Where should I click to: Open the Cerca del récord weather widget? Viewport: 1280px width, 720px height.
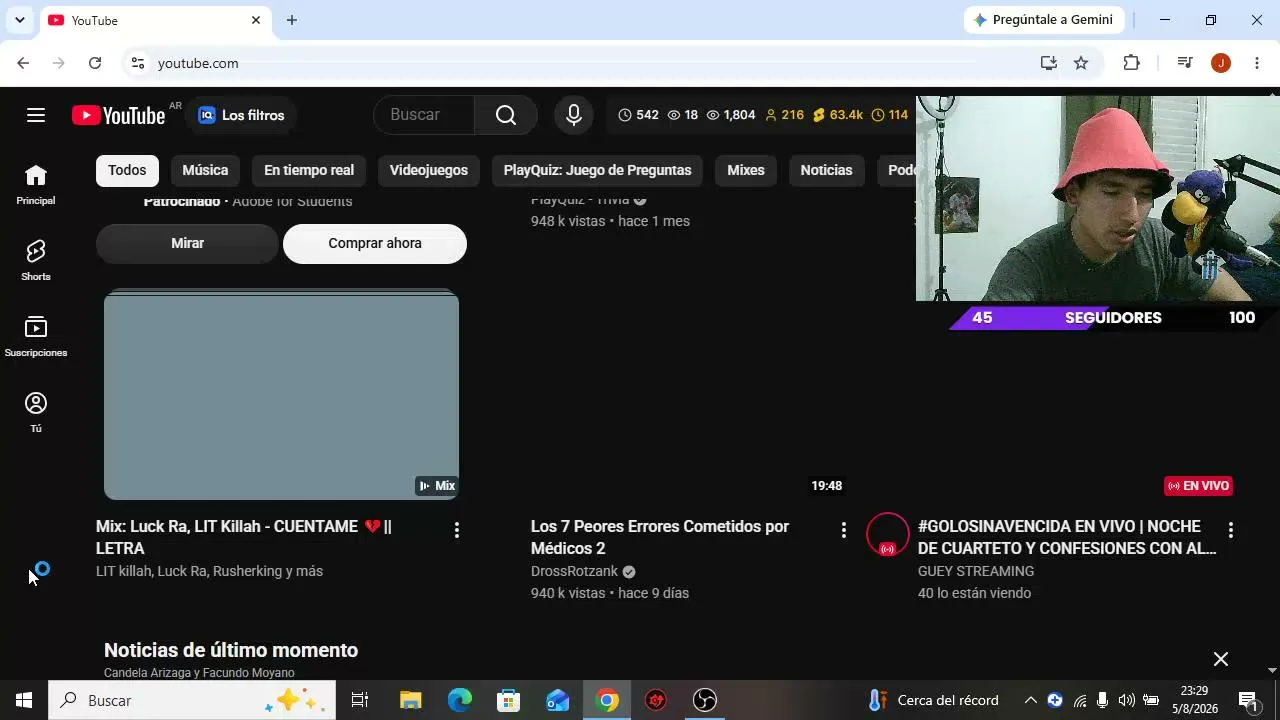pos(934,700)
